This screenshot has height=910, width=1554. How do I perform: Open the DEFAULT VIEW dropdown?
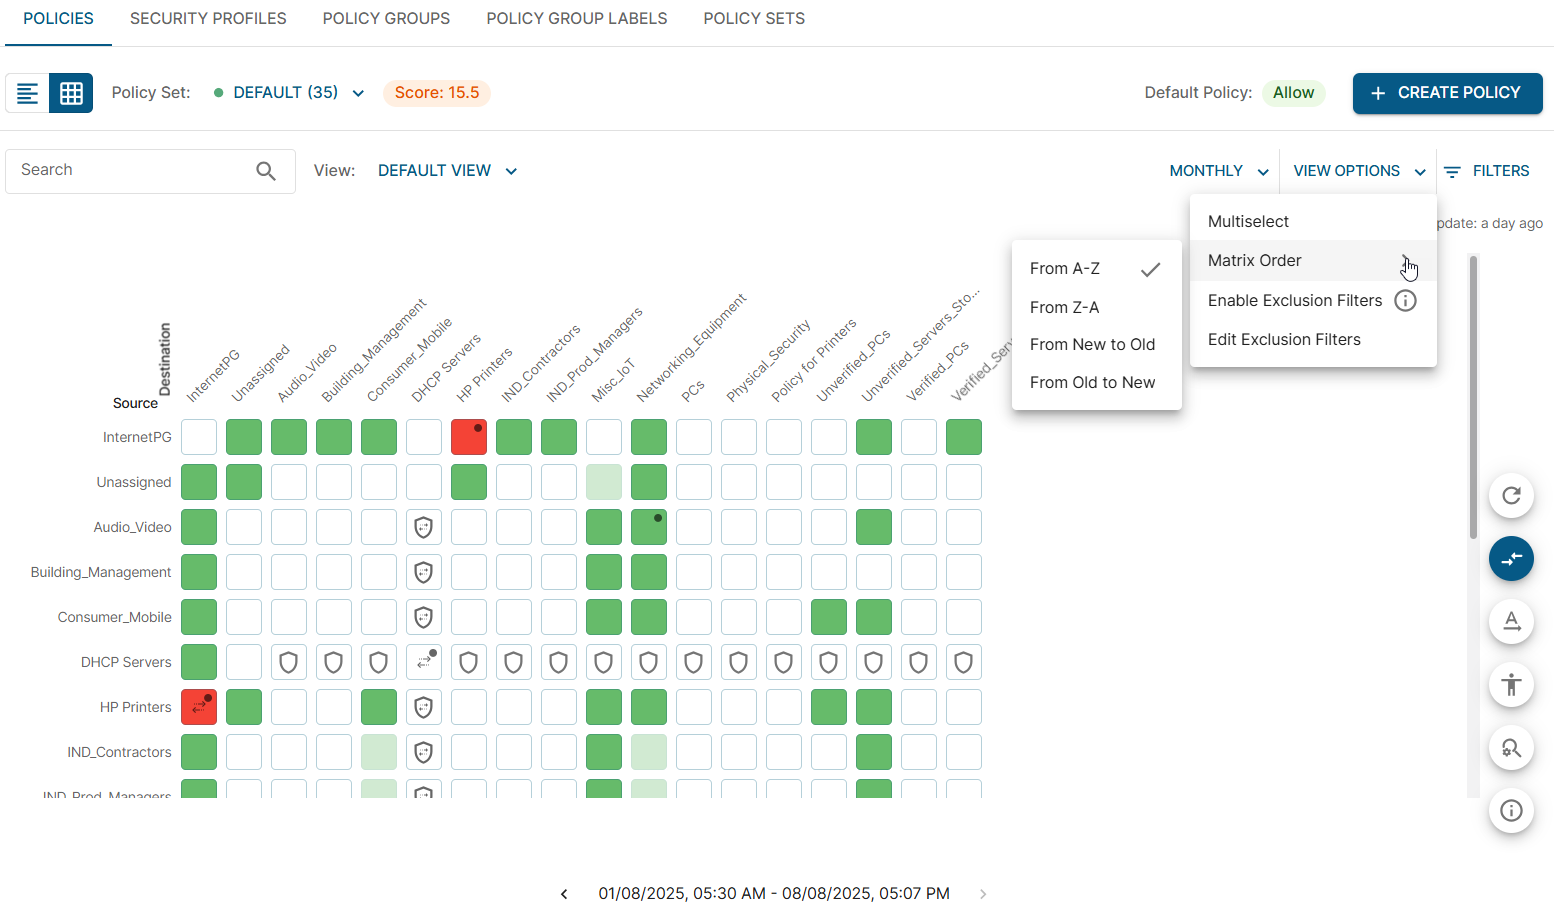(447, 171)
